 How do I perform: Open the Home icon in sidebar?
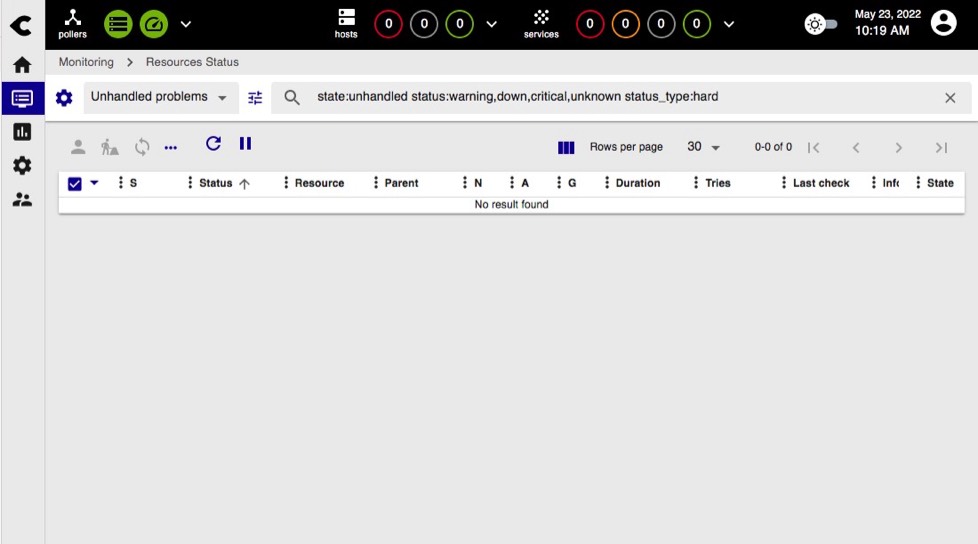22,65
